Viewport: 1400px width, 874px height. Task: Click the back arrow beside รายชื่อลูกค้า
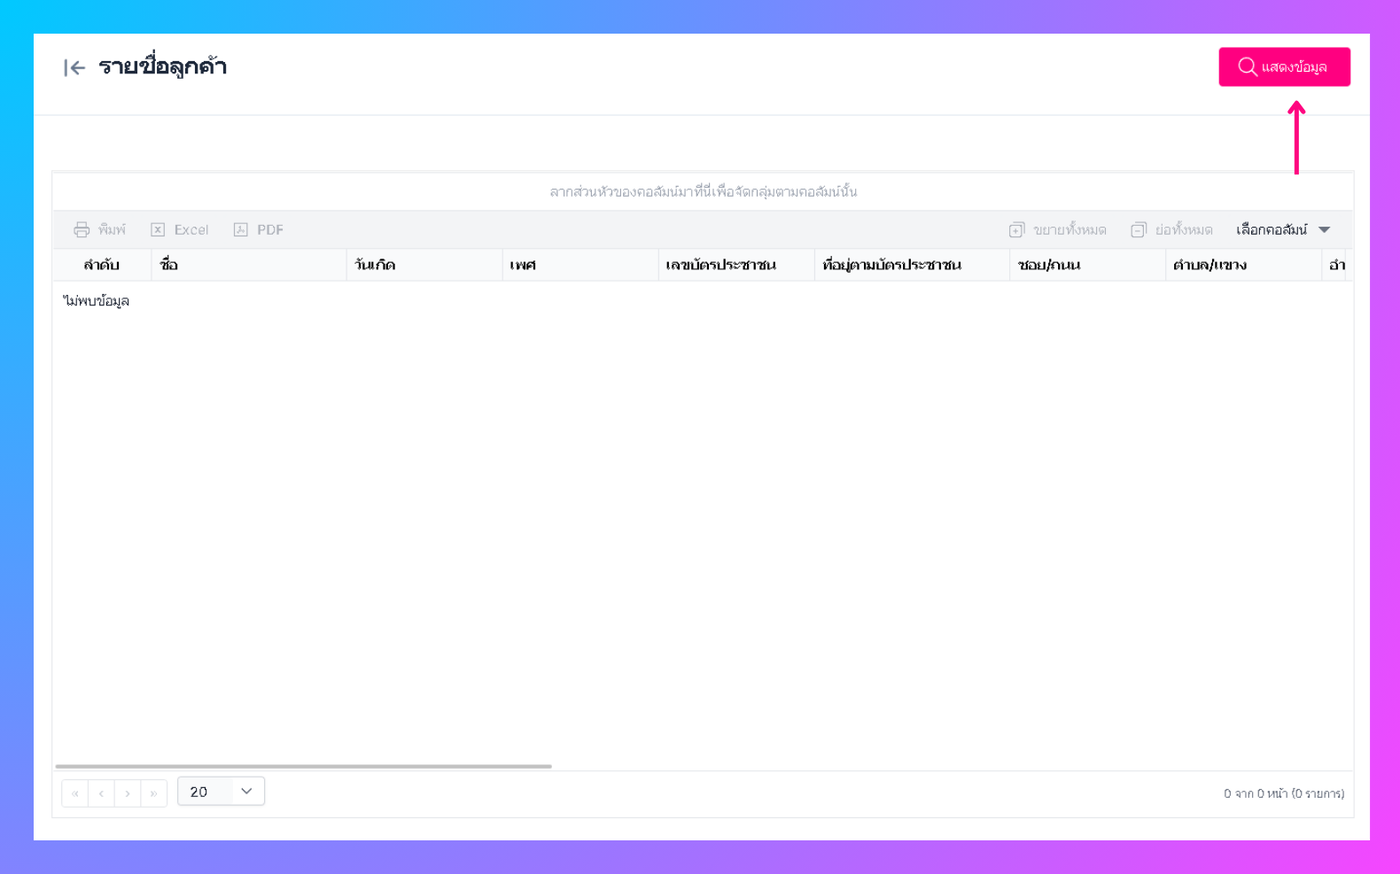tap(74, 68)
